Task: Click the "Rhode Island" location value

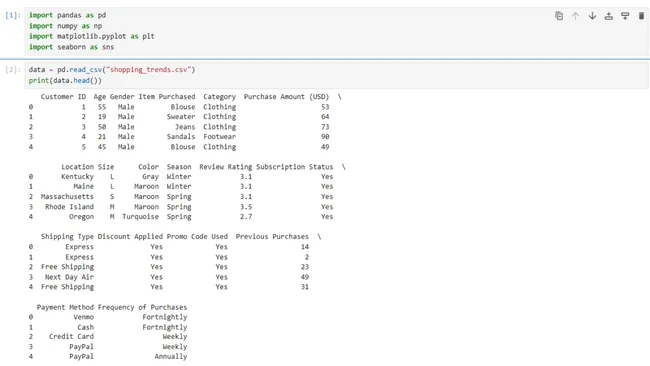Action: (x=69, y=206)
